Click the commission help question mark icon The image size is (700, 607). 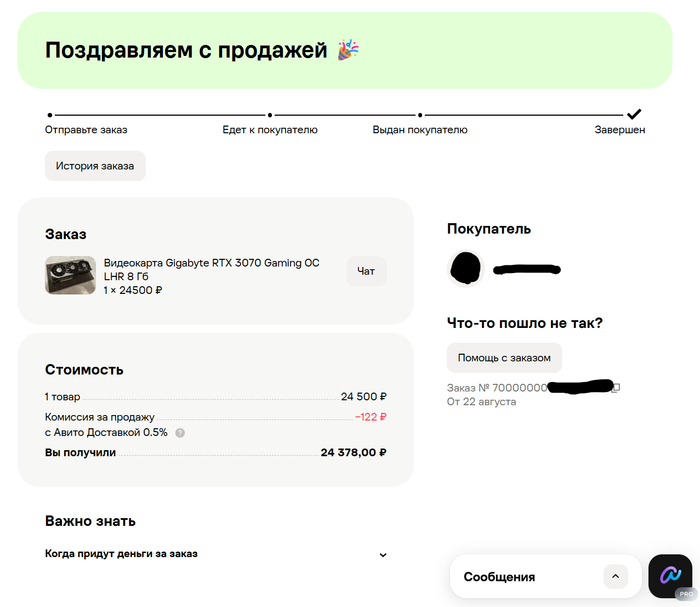(180, 433)
